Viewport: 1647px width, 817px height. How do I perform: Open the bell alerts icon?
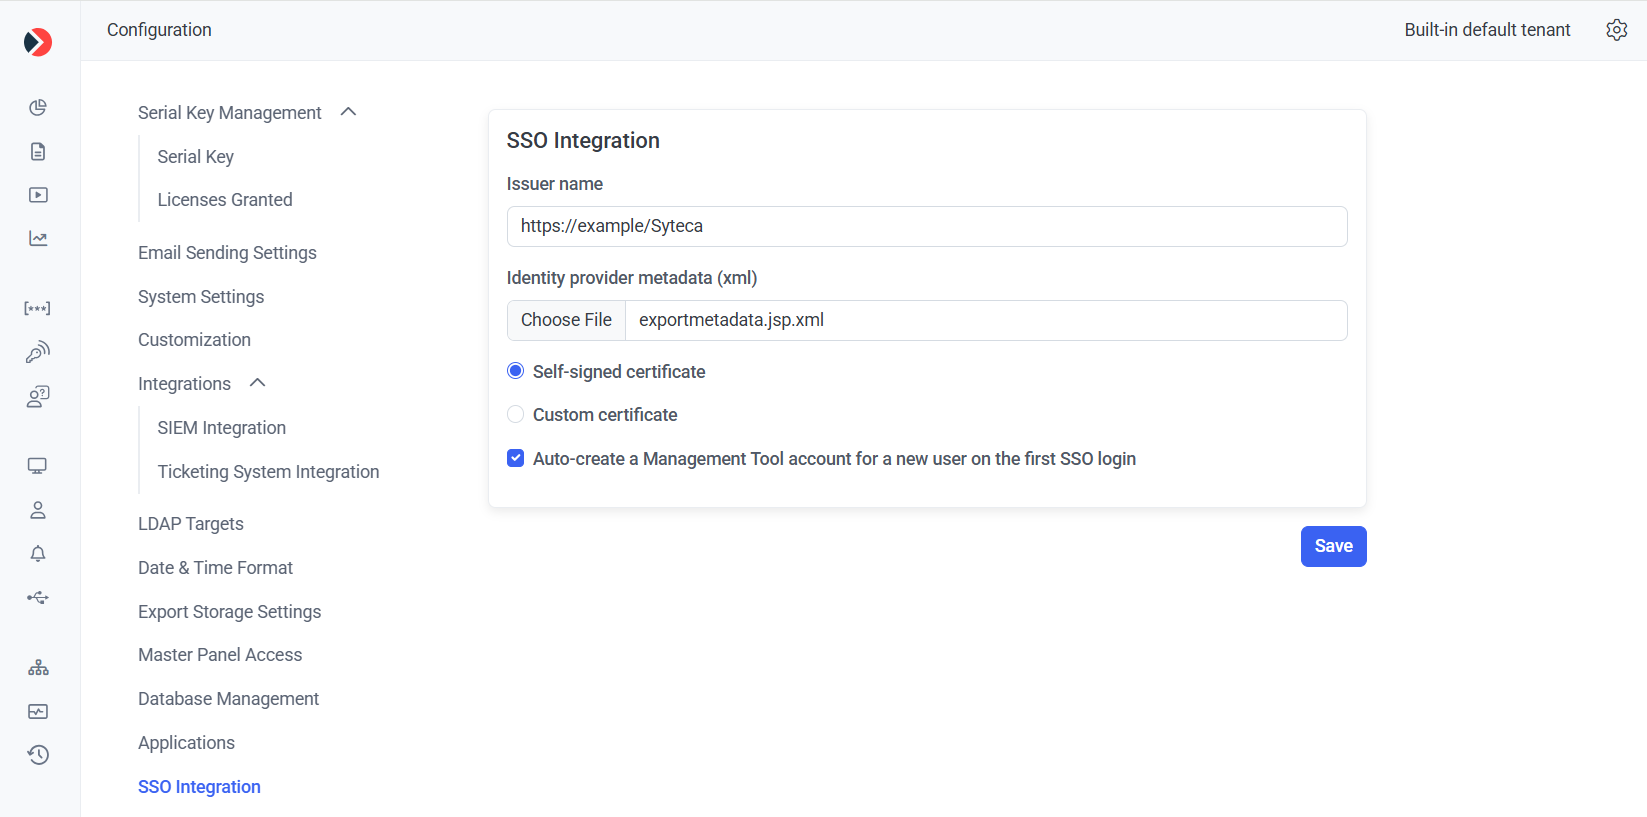point(38,554)
